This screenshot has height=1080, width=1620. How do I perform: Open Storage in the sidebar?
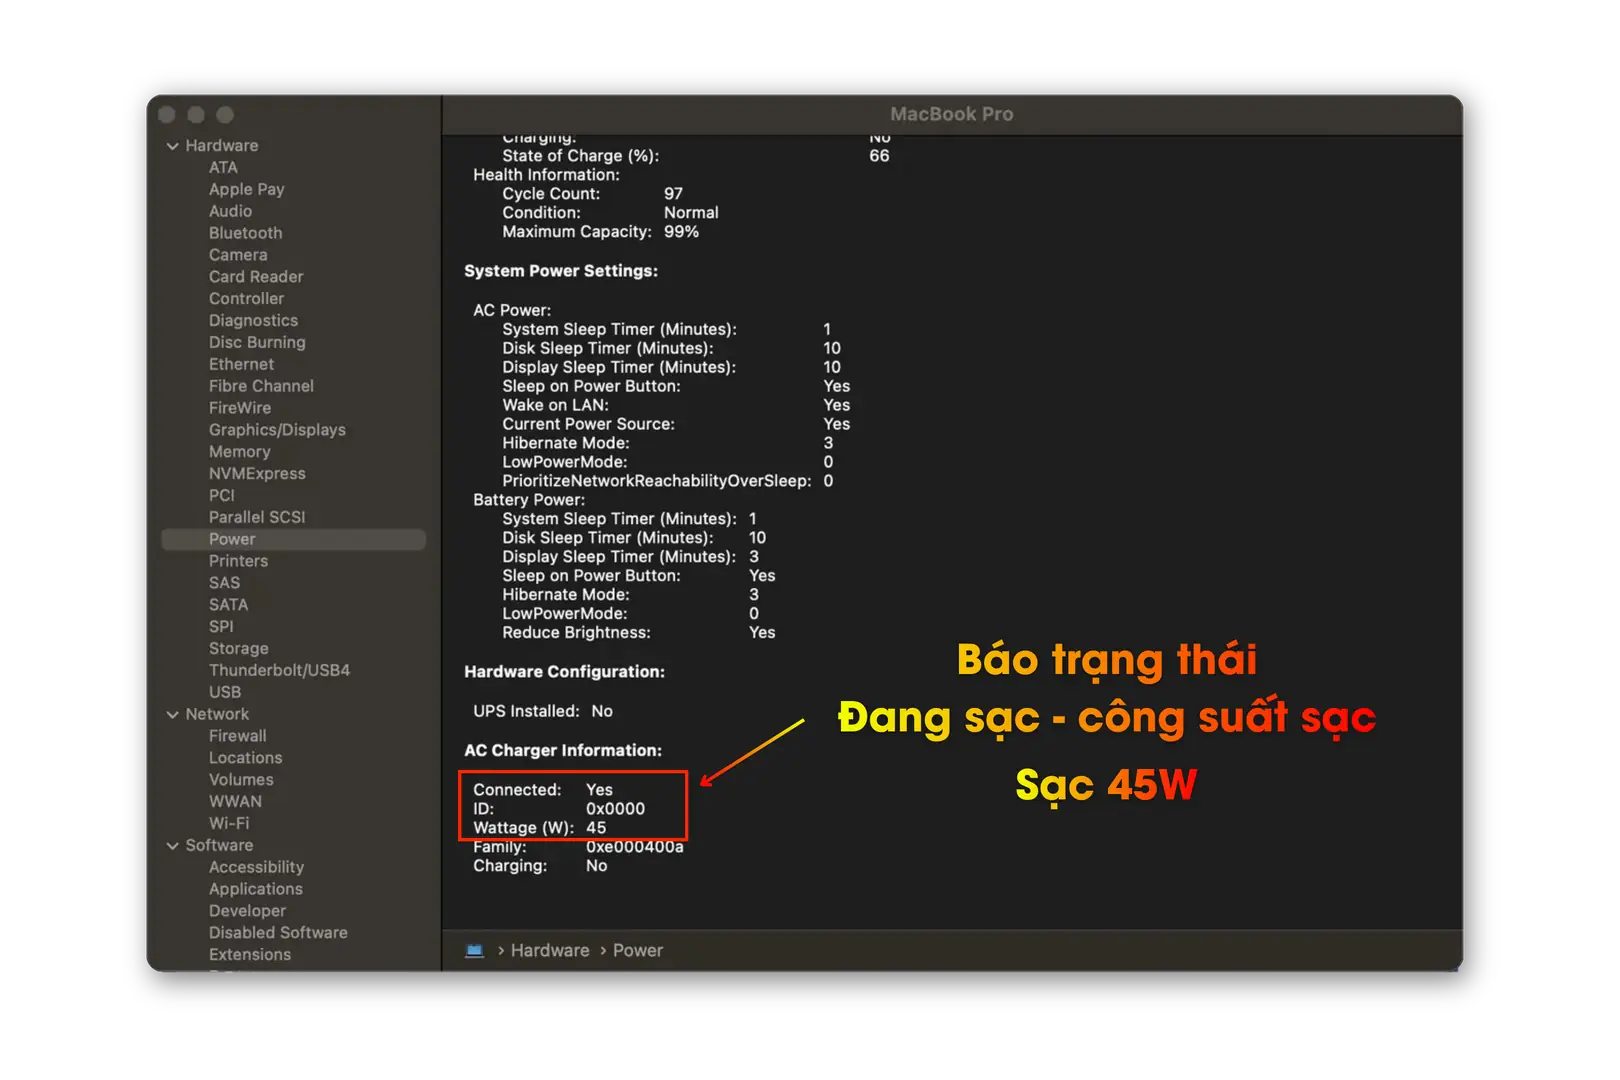pyautogui.click(x=238, y=649)
